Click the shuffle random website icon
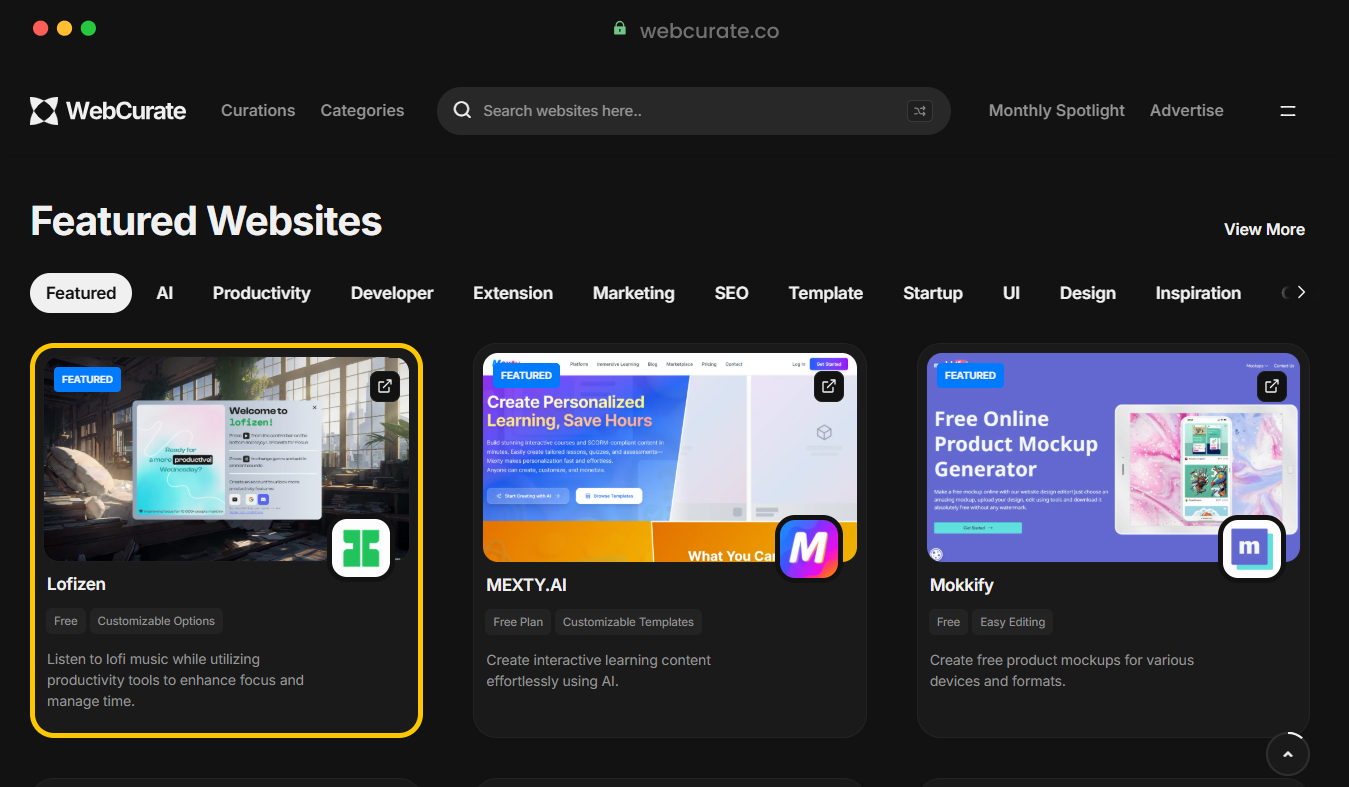This screenshot has width=1349, height=787. click(920, 111)
